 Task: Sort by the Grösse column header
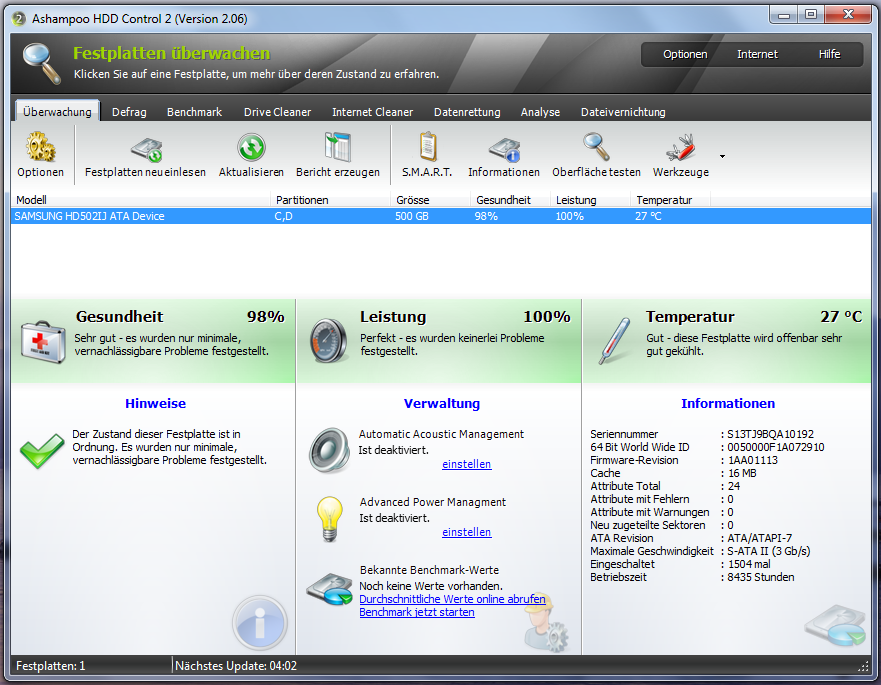click(430, 200)
